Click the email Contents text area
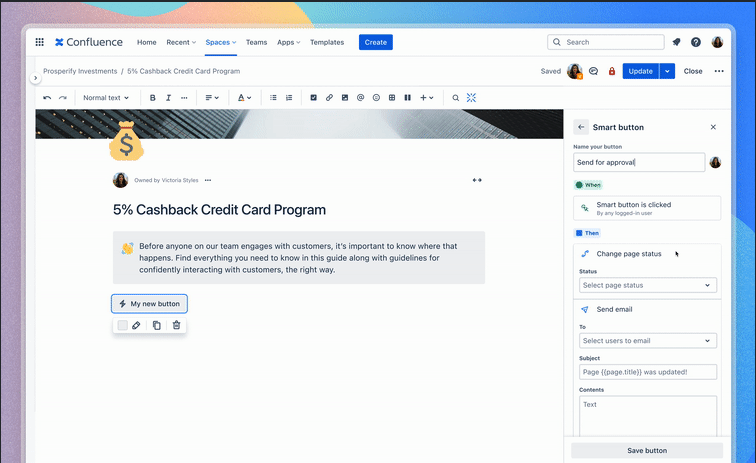Image resolution: width=756 pixels, height=463 pixels. point(648,417)
